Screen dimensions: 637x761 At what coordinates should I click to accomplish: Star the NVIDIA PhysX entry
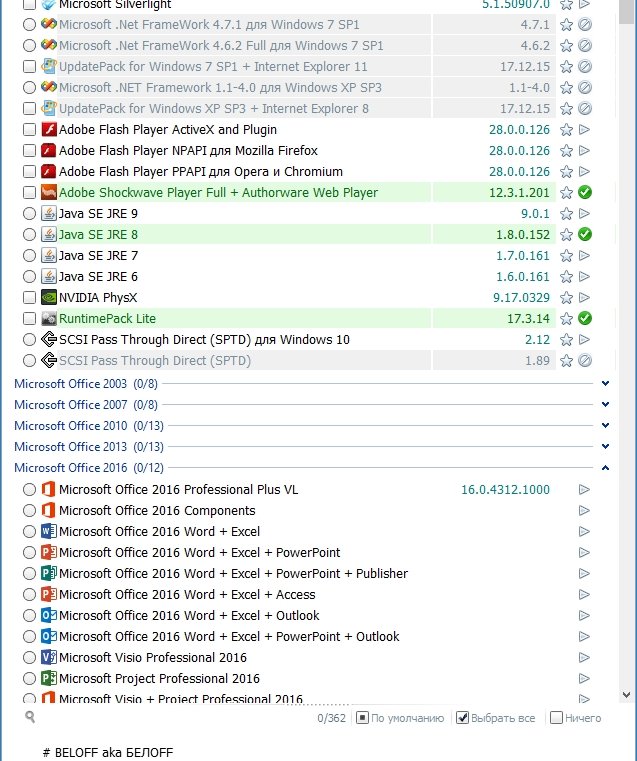(566, 298)
